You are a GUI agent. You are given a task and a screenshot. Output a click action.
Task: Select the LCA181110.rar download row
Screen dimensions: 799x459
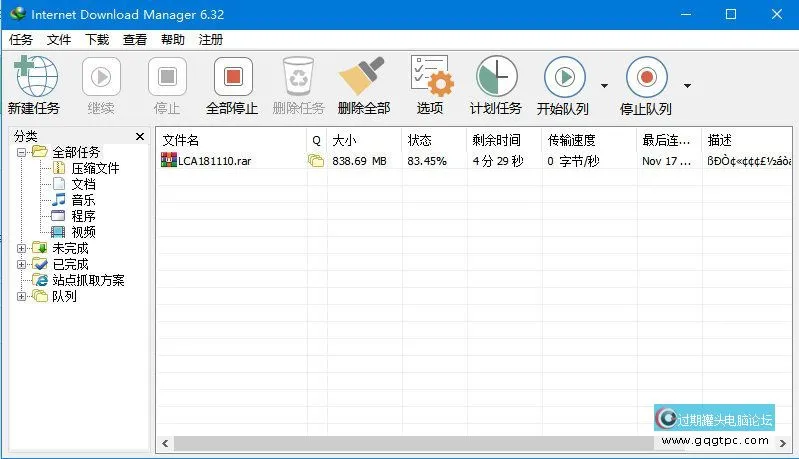pos(474,161)
